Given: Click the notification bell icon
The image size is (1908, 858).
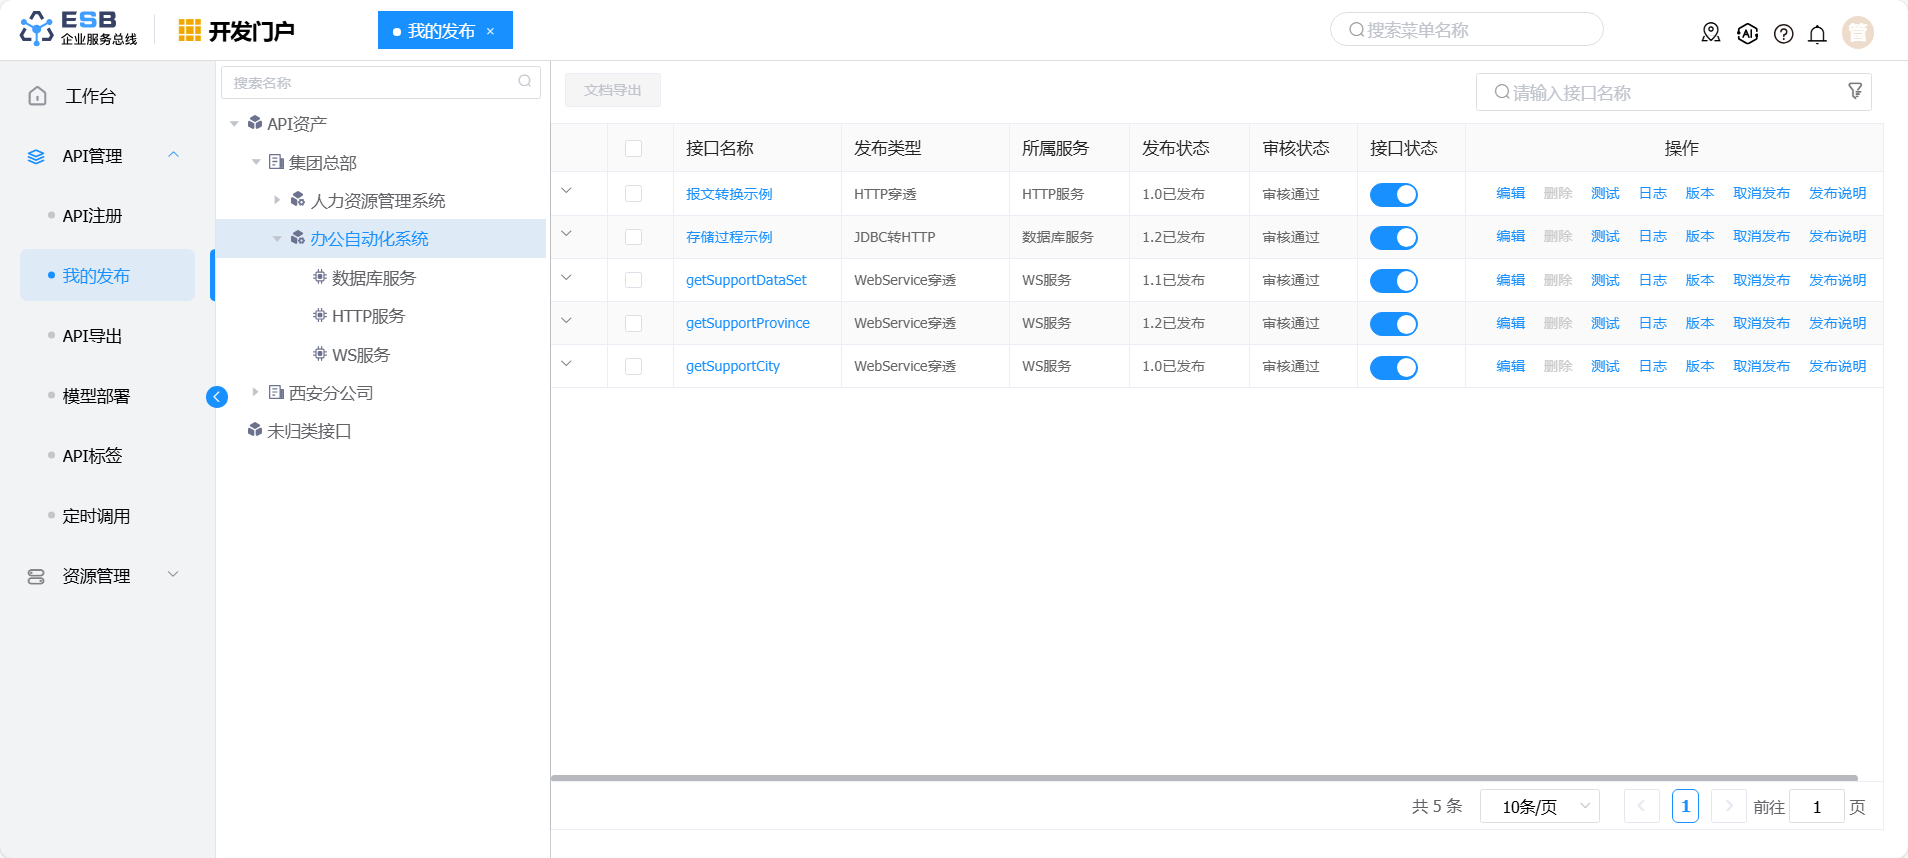Looking at the screenshot, I should (x=1817, y=34).
